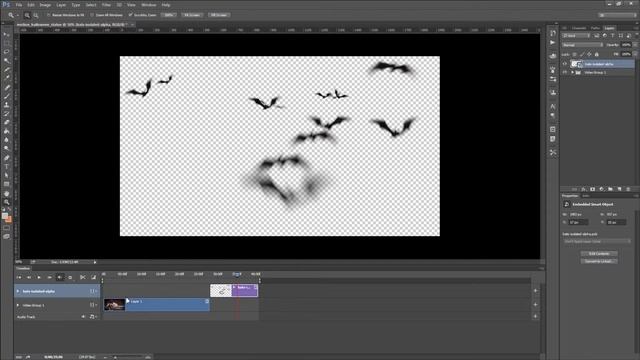This screenshot has width=640, height=360.
Task: Click Edit Contents in Properties panel
Action: click(599, 254)
